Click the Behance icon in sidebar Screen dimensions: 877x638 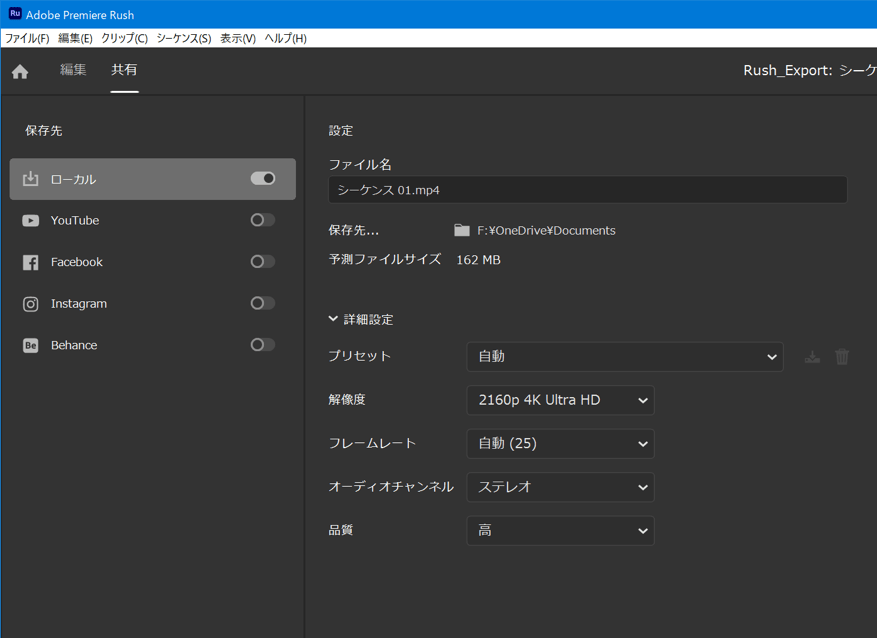pos(31,345)
